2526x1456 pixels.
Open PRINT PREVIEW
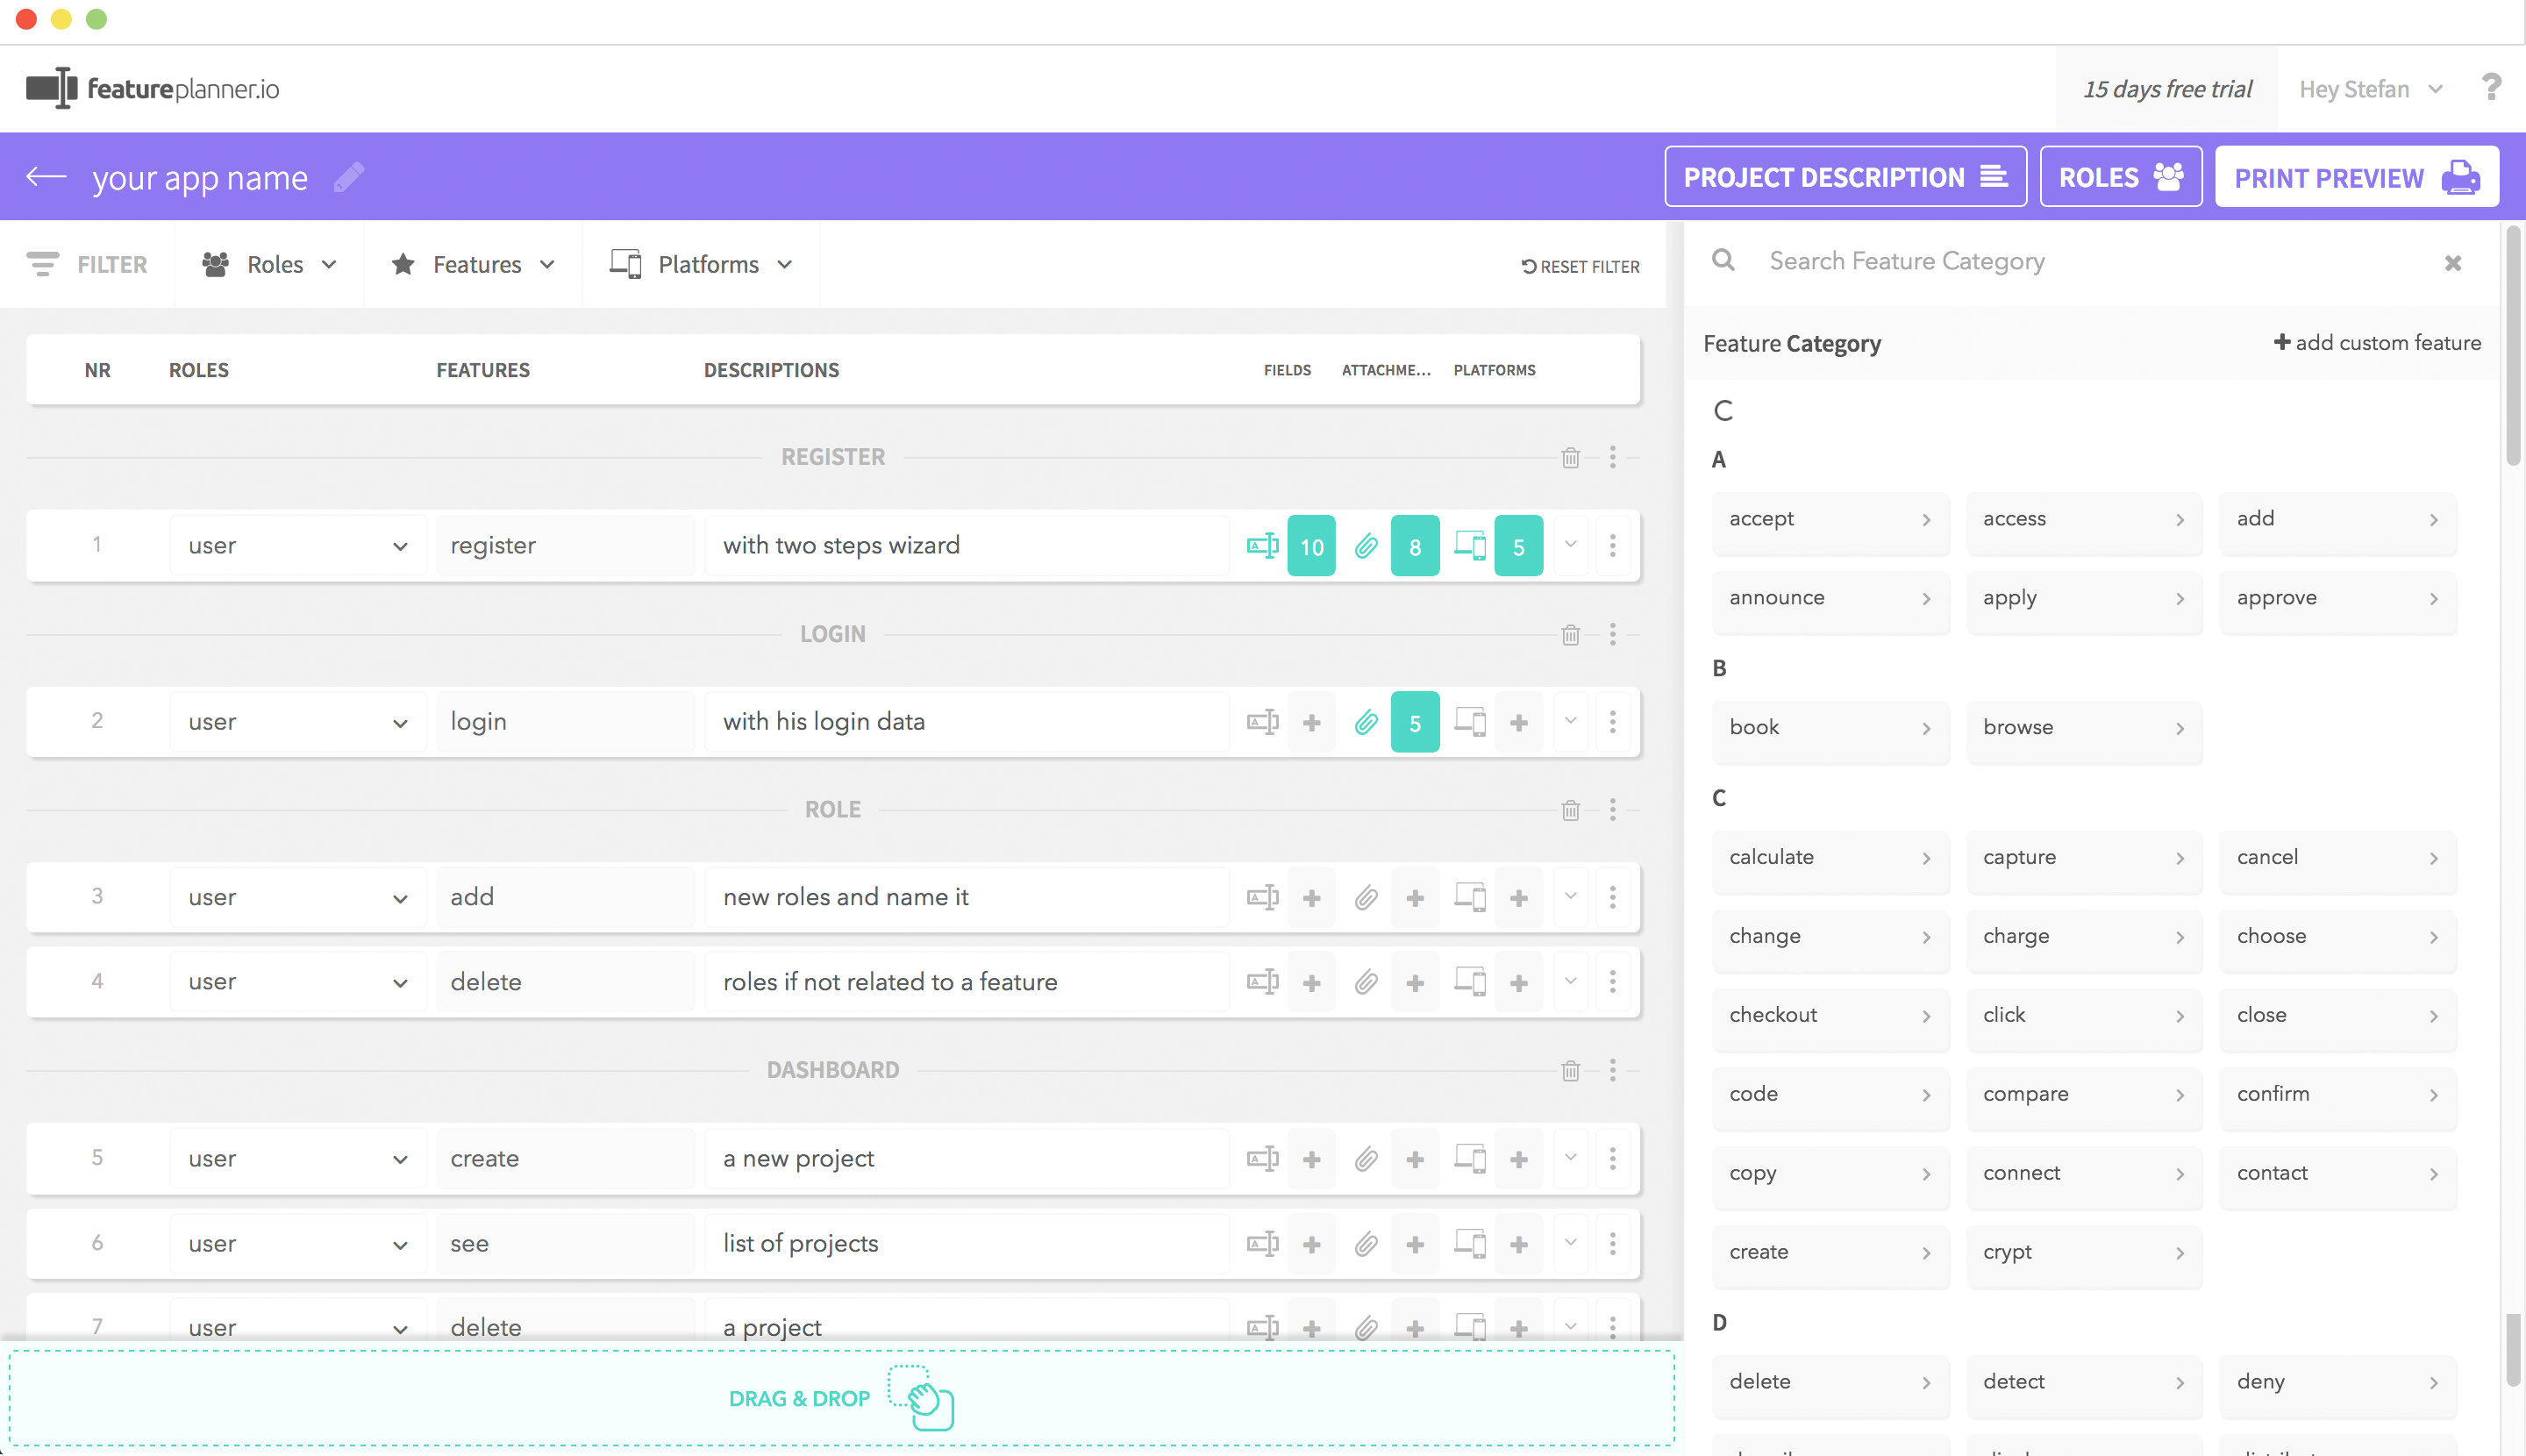2356,177
